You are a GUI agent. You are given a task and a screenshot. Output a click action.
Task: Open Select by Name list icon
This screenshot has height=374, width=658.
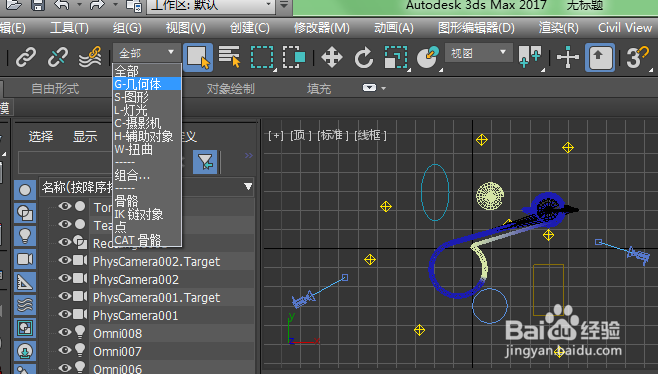click(230, 57)
